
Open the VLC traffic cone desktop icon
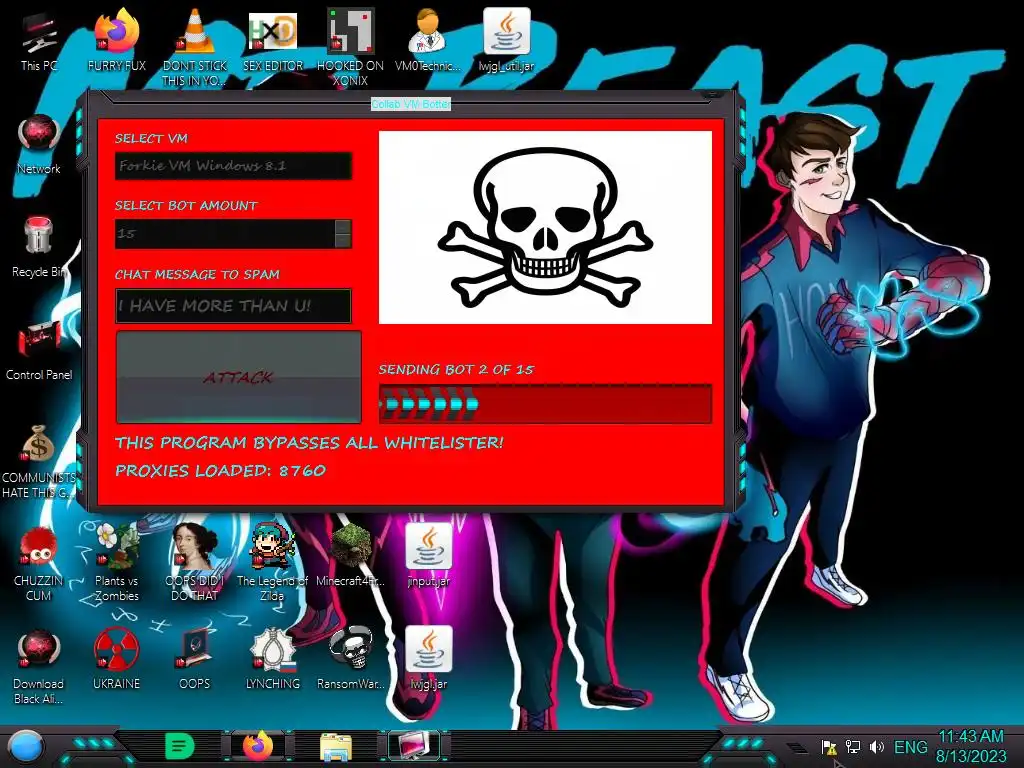[195, 46]
